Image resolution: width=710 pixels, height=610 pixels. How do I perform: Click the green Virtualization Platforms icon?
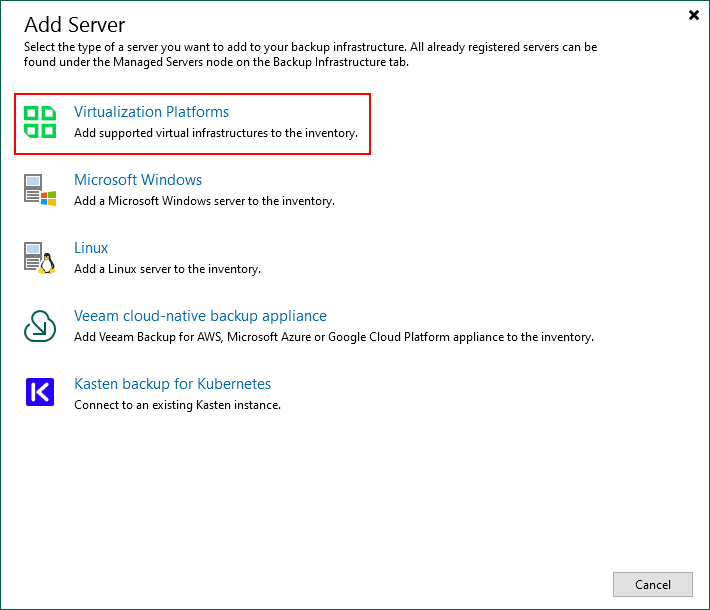(40, 122)
